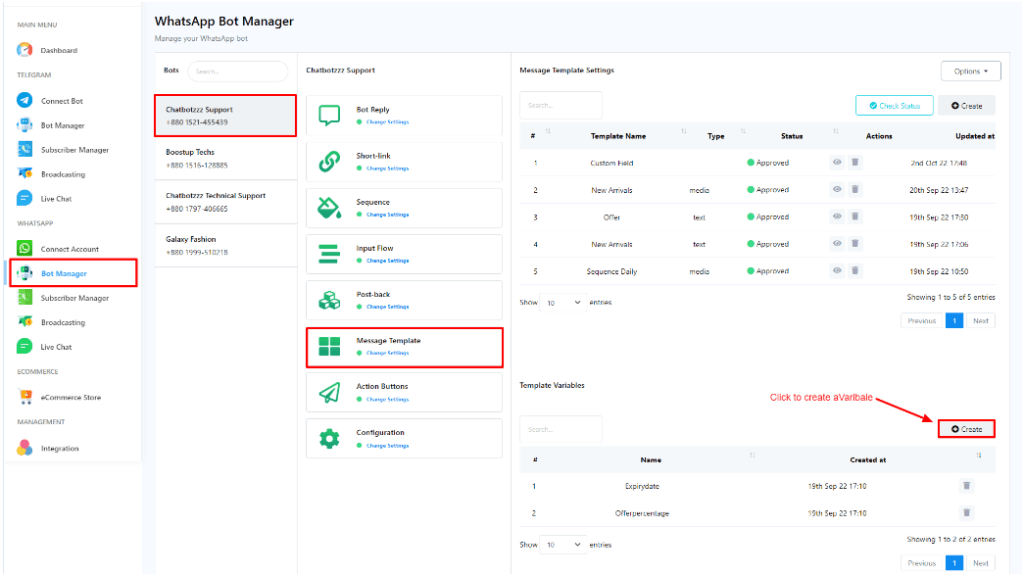Open the Action Buttons paper plane icon
The height and width of the screenshot is (576, 1024).
coord(329,393)
